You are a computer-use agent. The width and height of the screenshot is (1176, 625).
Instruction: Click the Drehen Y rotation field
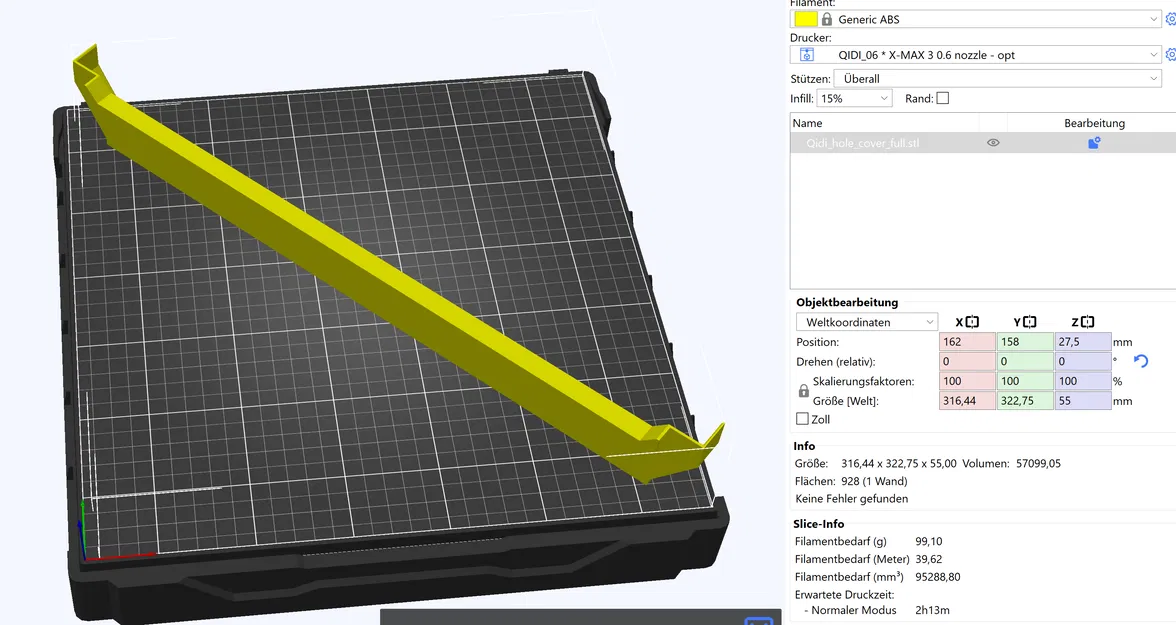click(1024, 361)
